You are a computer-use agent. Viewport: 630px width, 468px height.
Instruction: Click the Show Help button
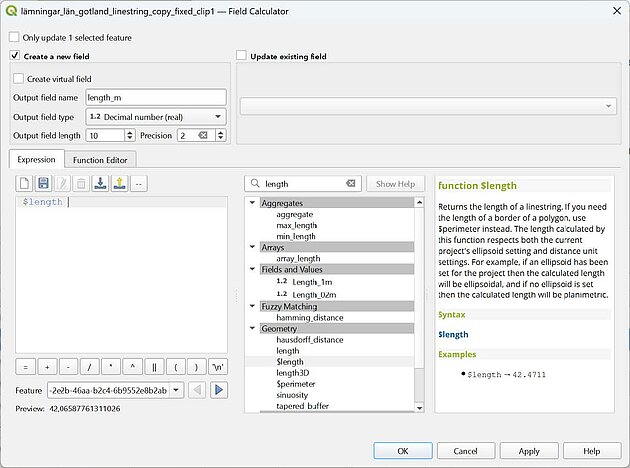[x=395, y=184]
